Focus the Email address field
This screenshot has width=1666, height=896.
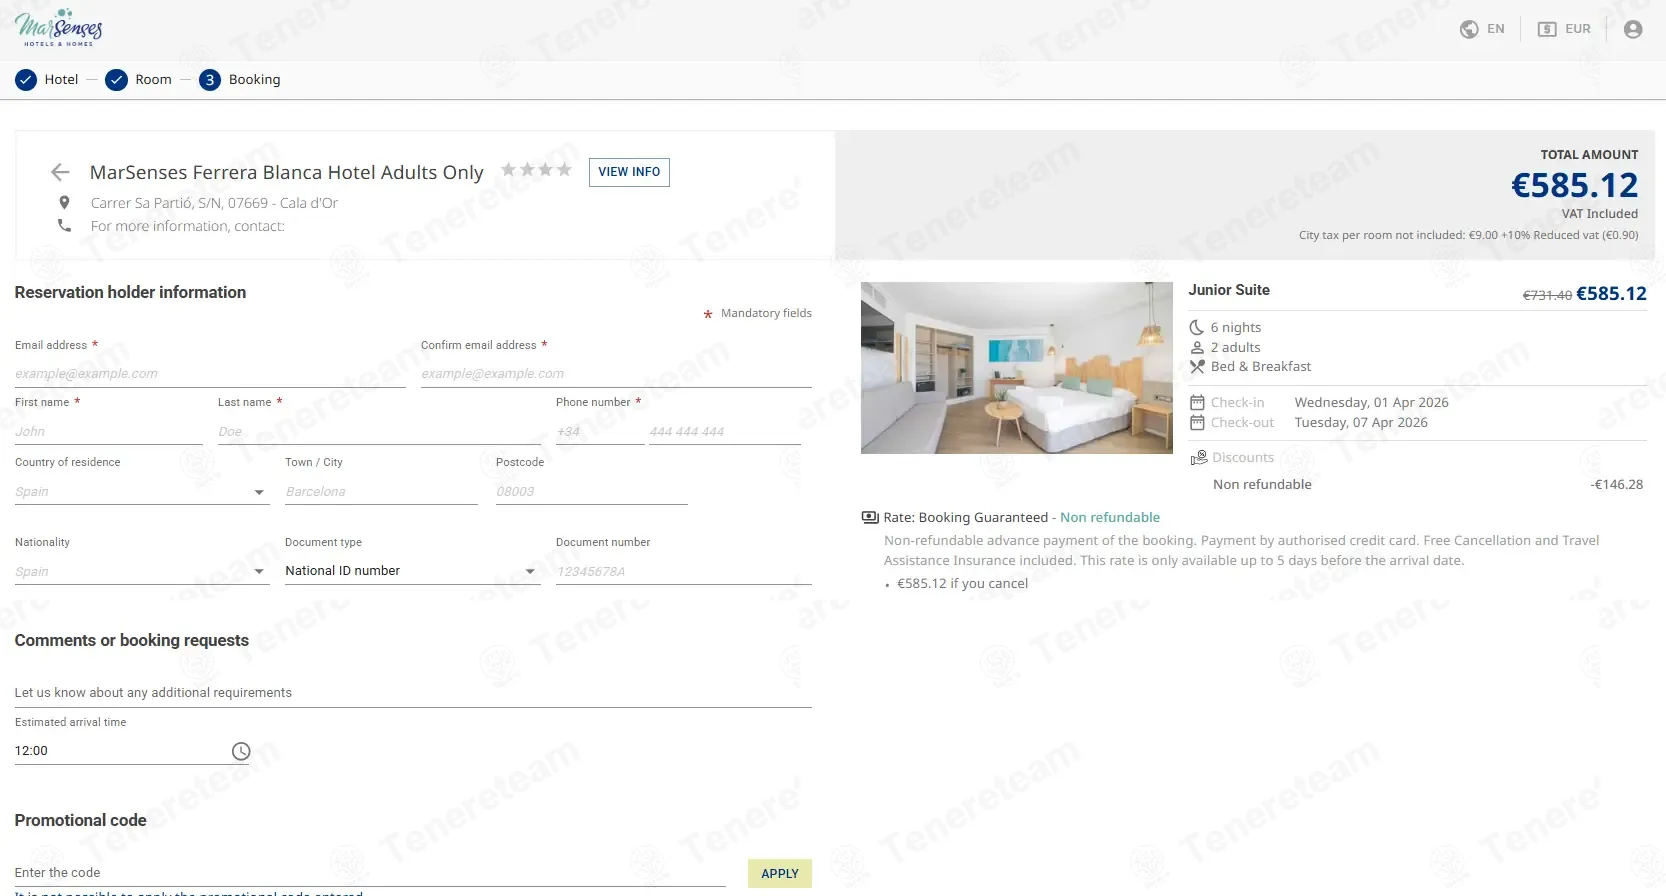tap(210, 374)
